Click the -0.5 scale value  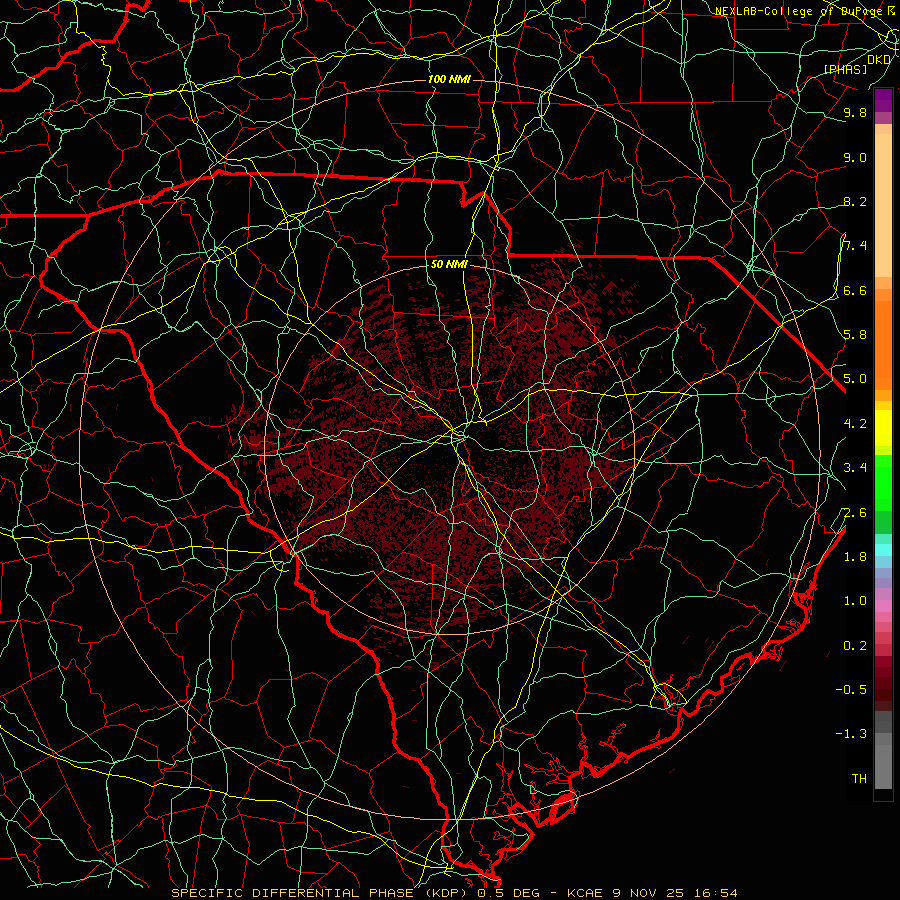coord(851,689)
